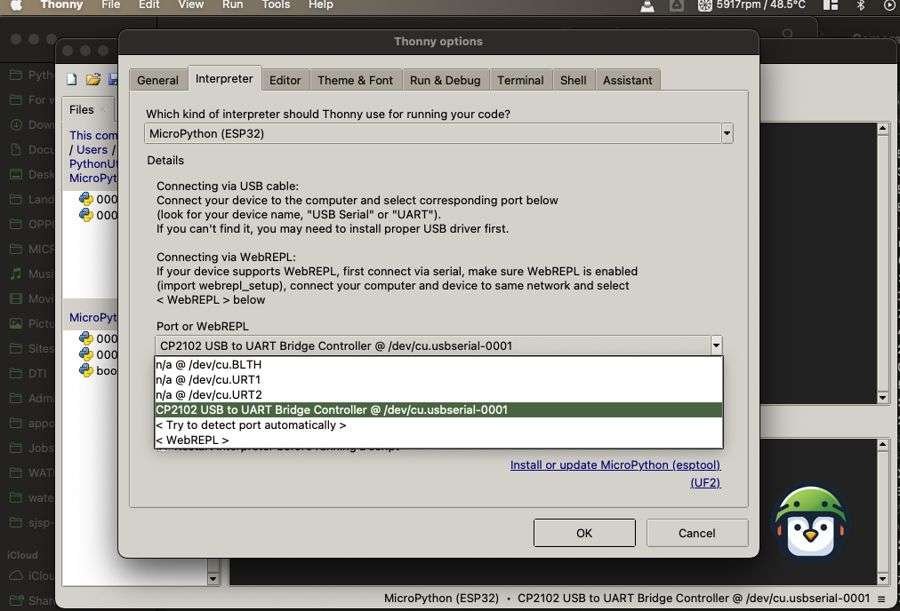
Task: Switch to the General tab
Action: (158, 80)
